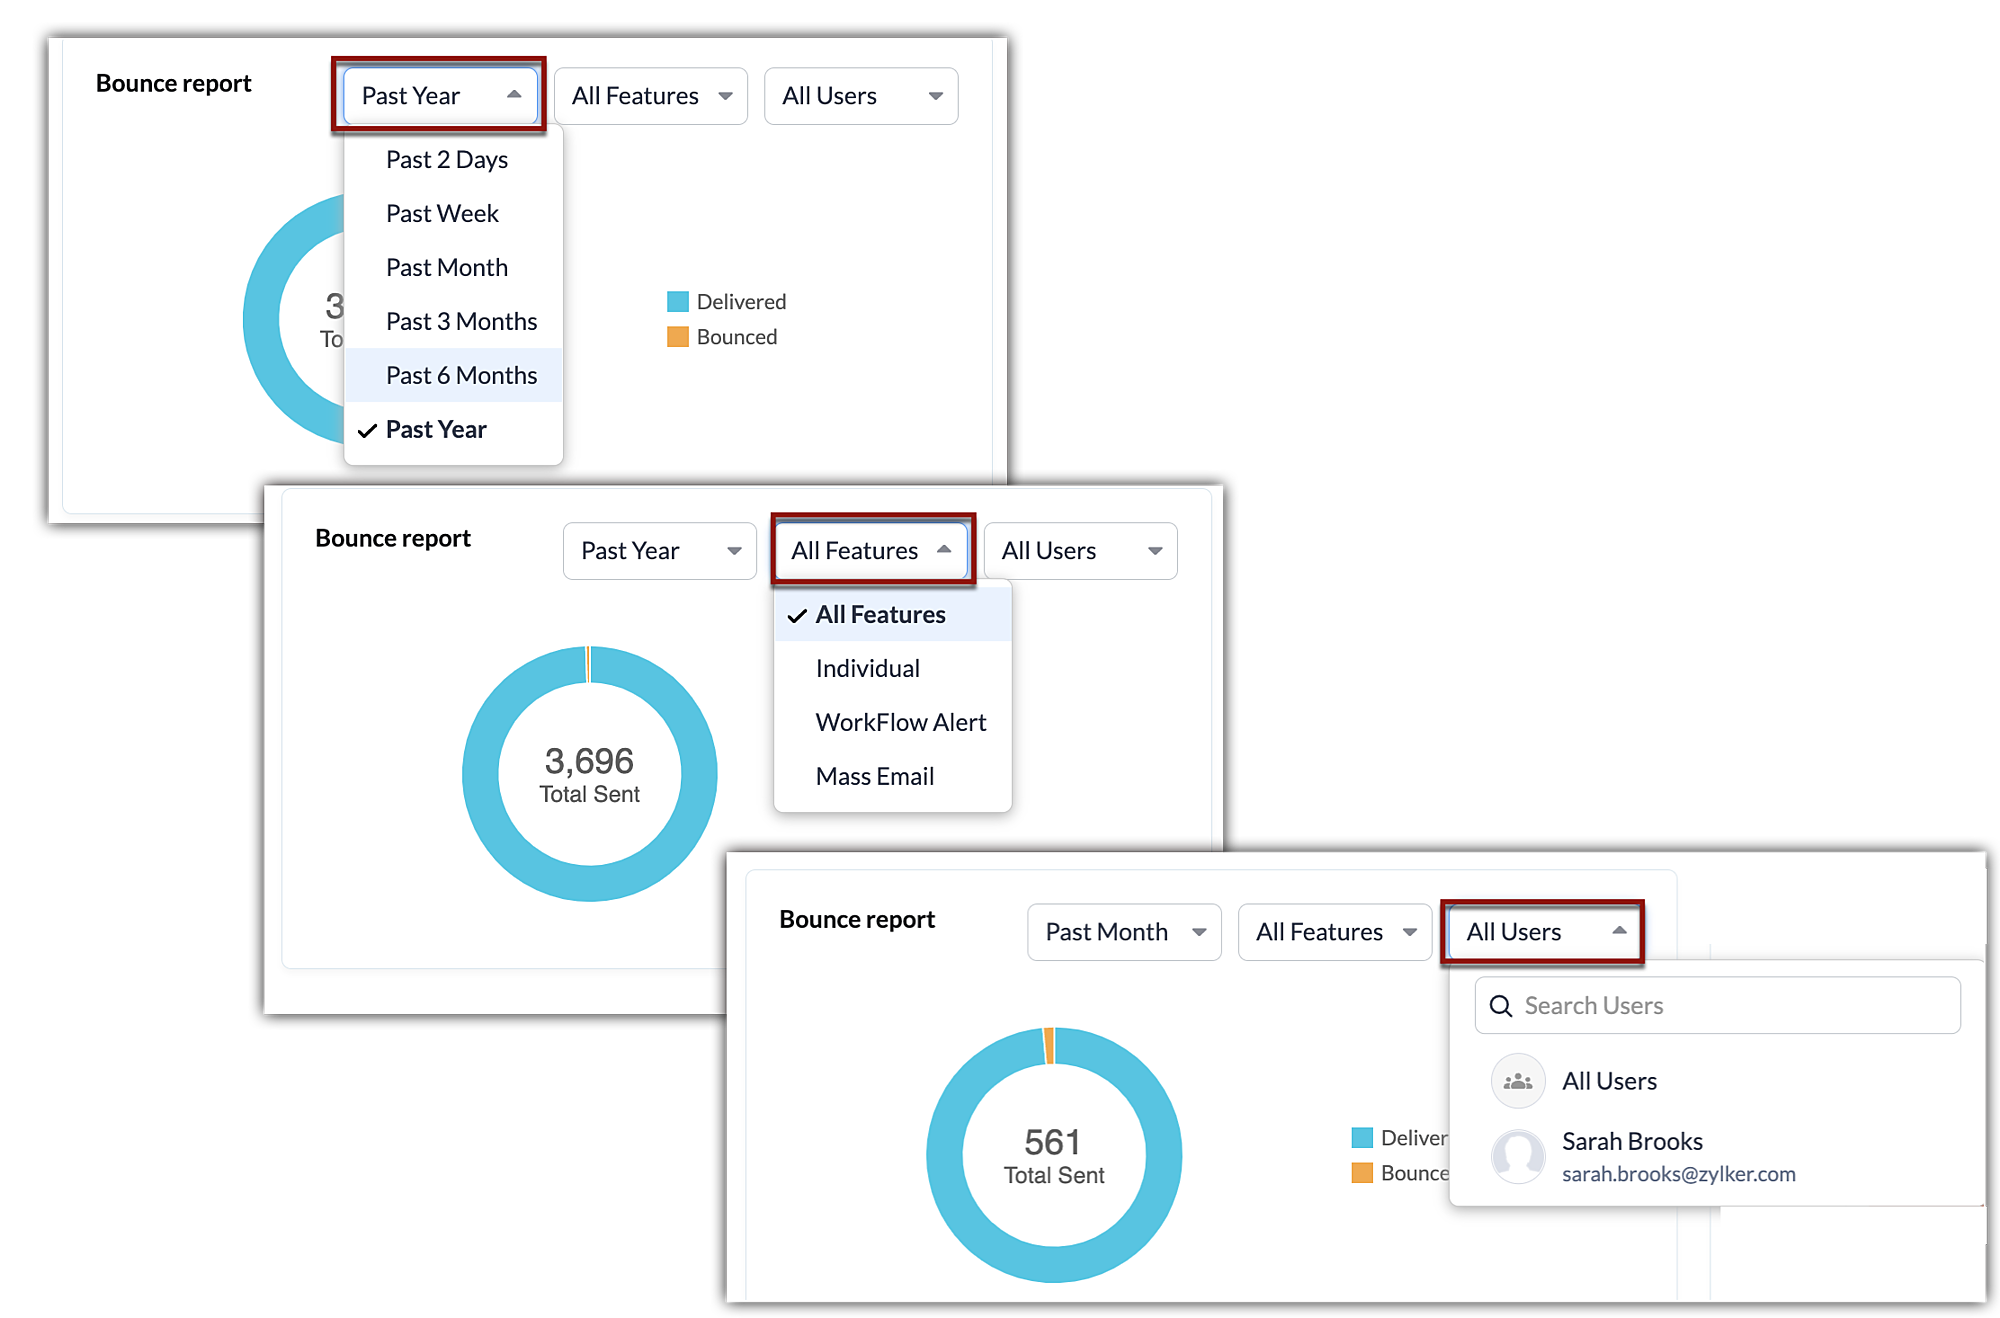The image size is (2000, 1318).
Task: Click the 561 Total Sent donut chart
Action: point(1053,1155)
